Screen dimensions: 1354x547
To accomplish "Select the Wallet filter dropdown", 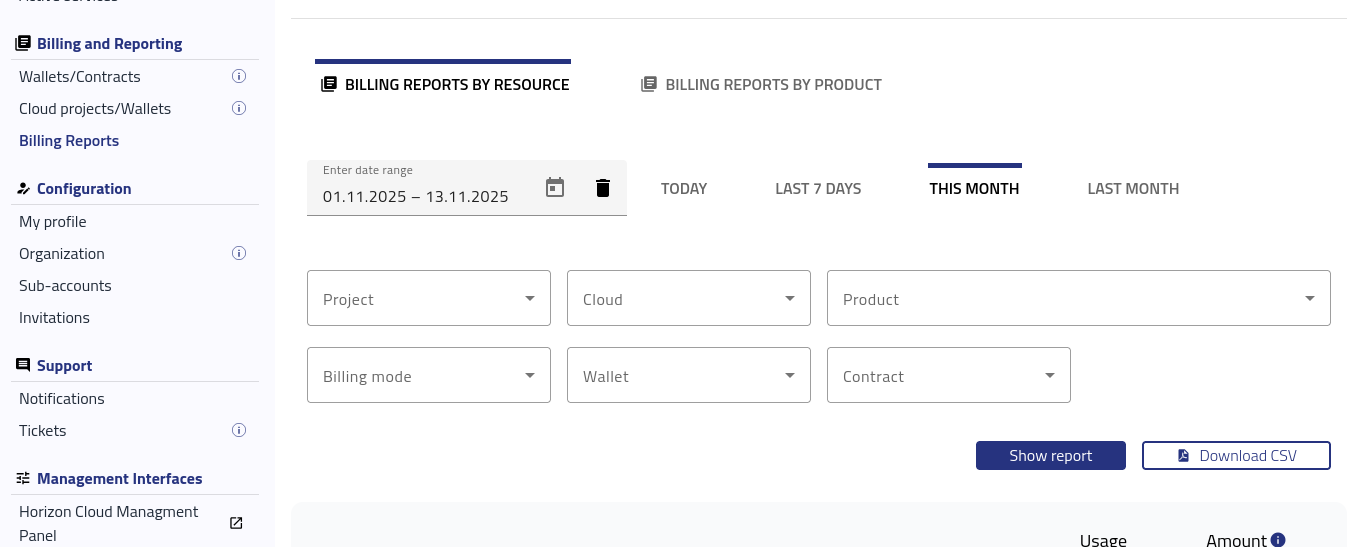I will 688,375.
